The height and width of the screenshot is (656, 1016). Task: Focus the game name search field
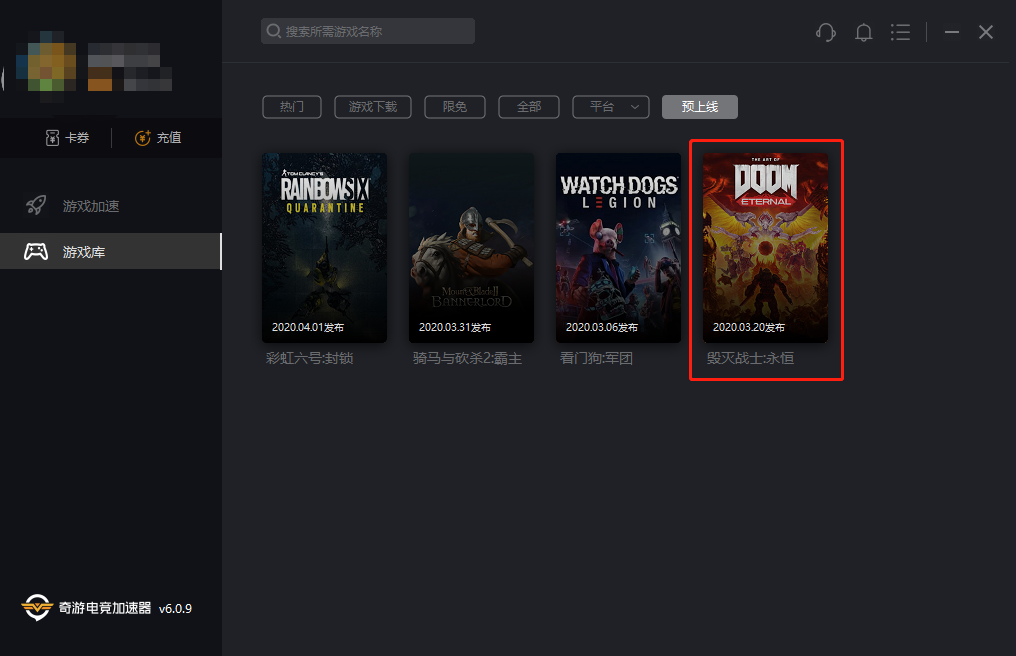[368, 31]
